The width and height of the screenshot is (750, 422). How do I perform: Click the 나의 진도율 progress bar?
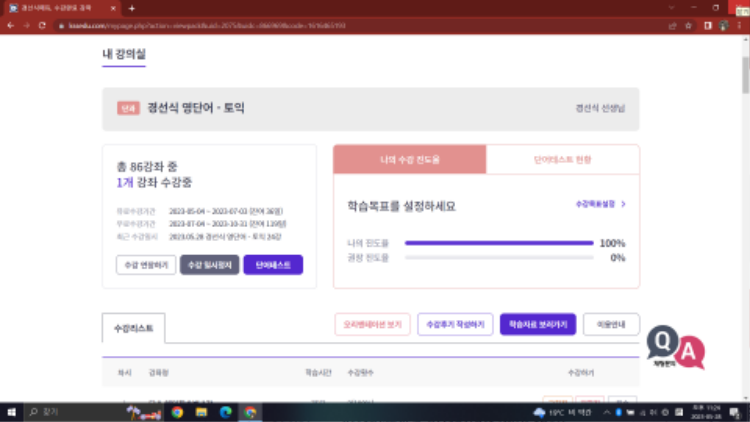pyautogui.click(x=499, y=243)
